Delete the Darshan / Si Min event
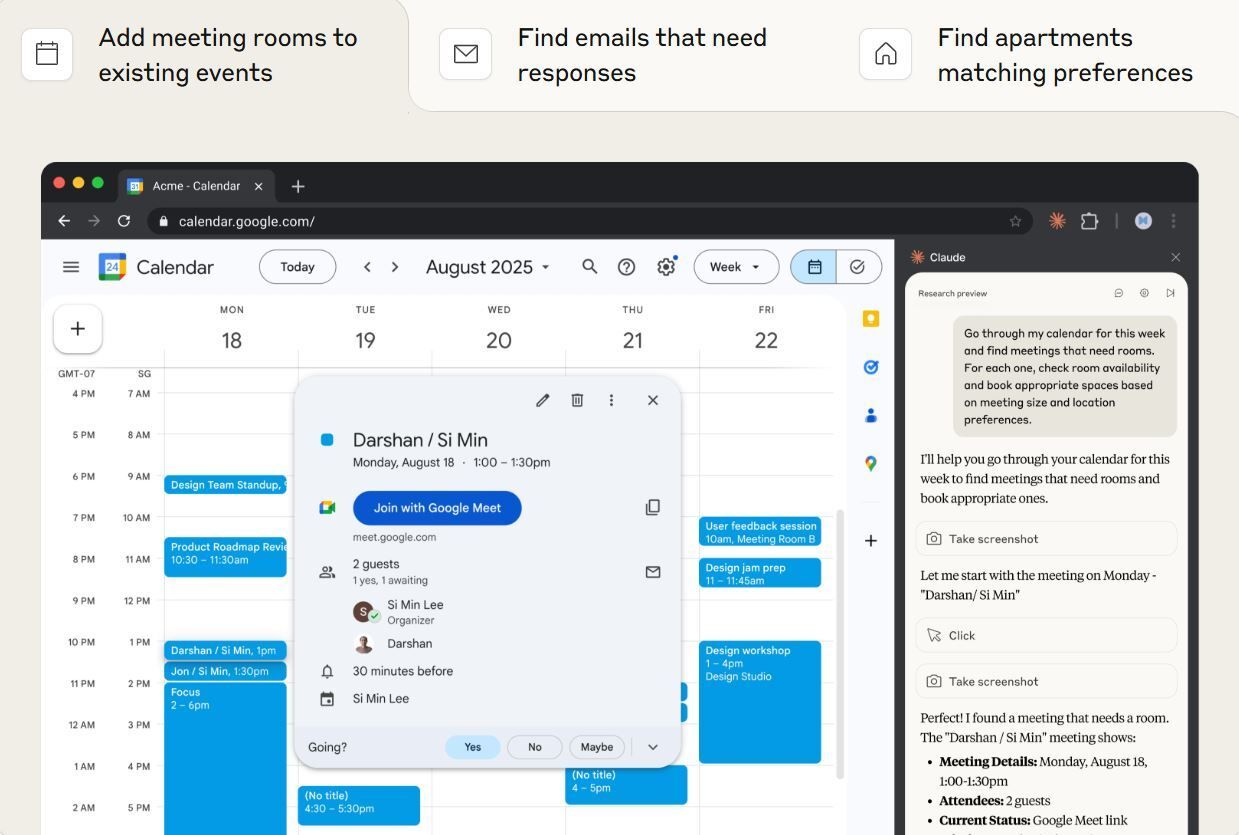Screen dimensions: 1239x835 coord(577,400)
